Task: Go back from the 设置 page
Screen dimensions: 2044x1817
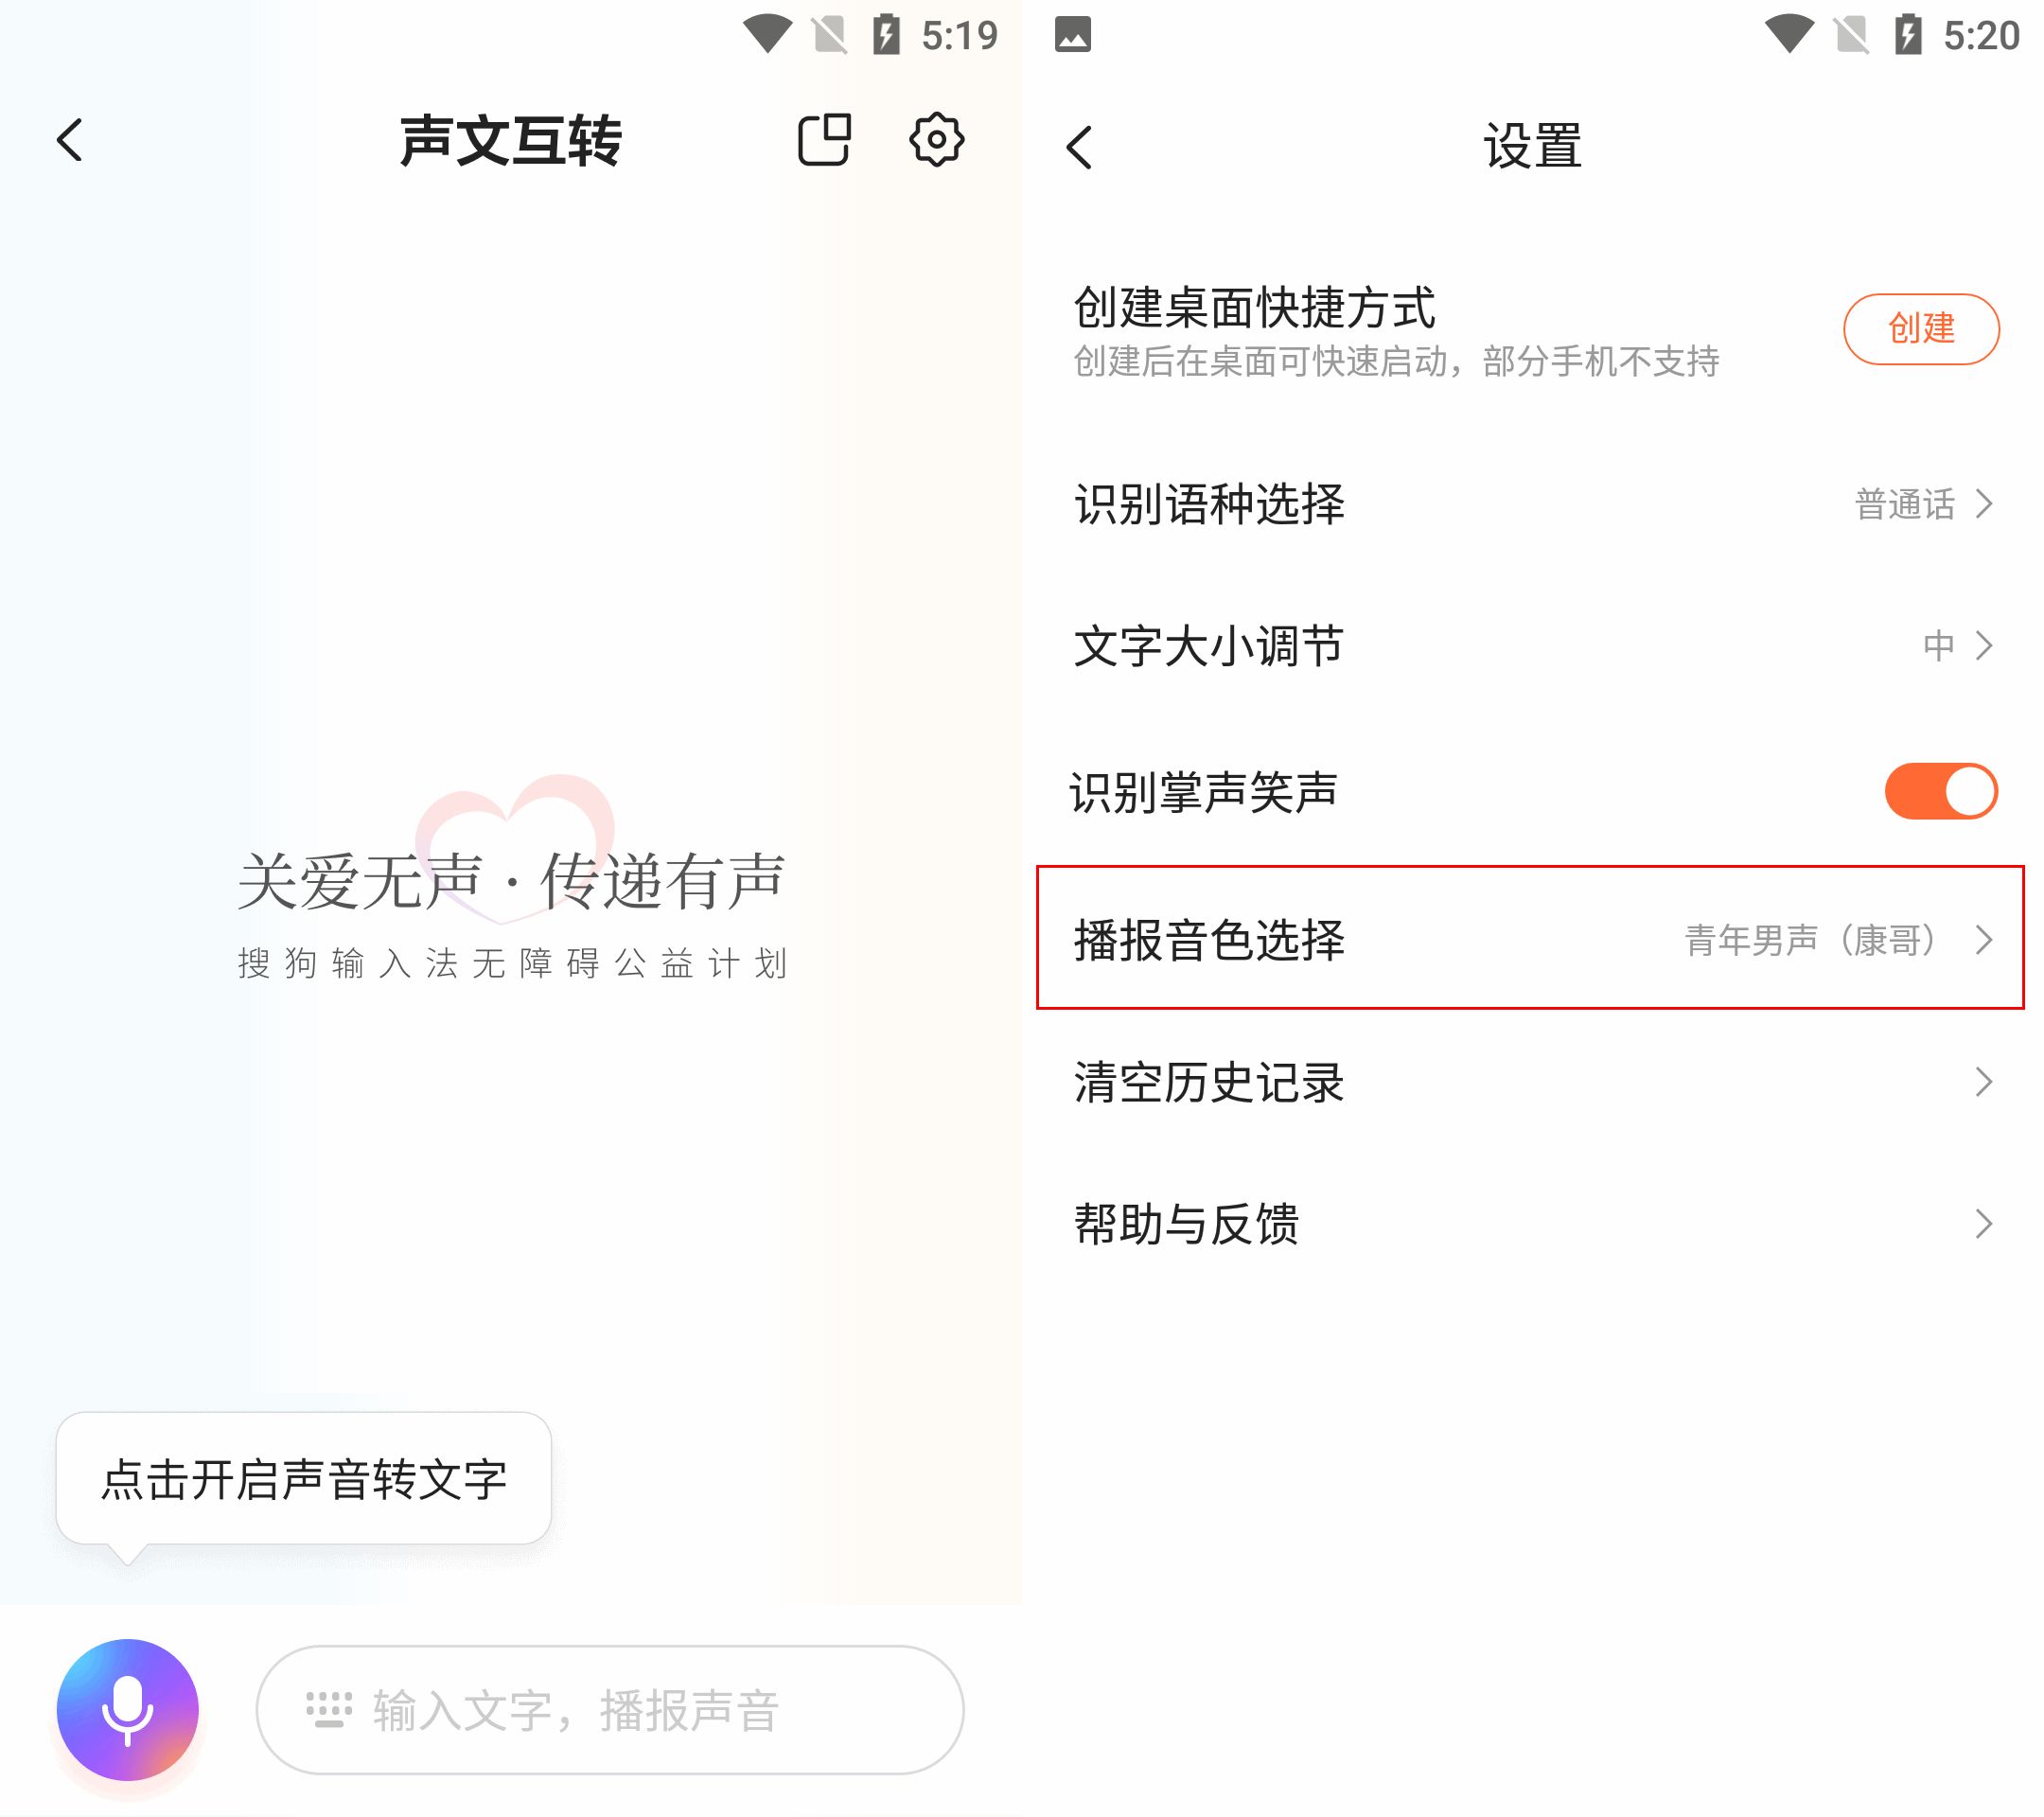Action: 1080,147
